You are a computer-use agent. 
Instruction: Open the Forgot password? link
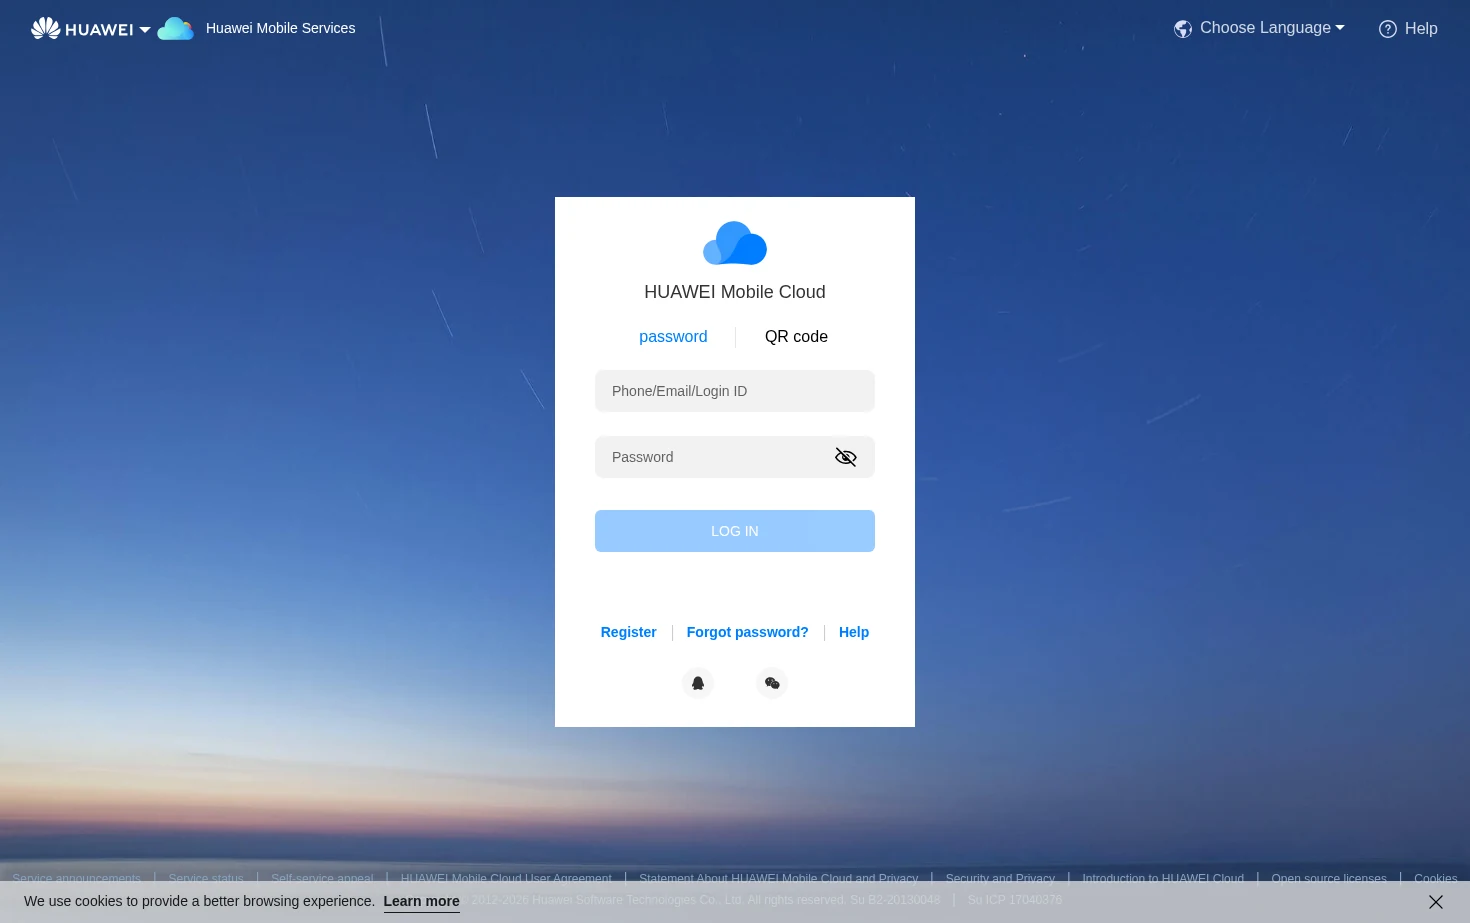pos(748,632)
